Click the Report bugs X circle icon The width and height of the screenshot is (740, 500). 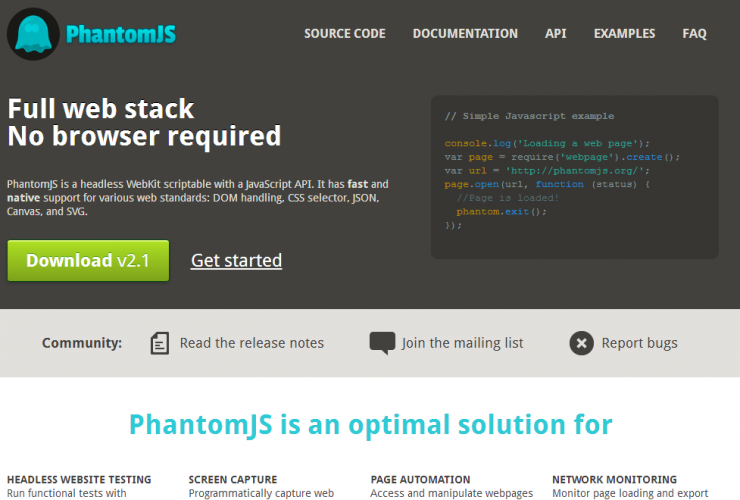coord(581,343)
